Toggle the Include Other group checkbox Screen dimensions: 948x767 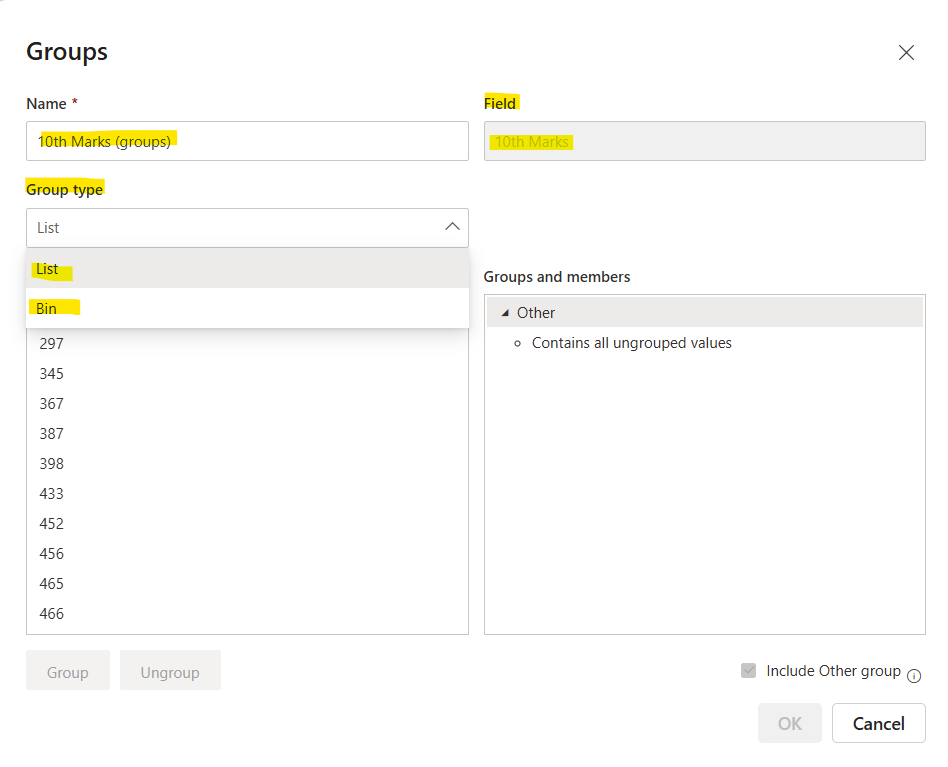tap(748, 670)
